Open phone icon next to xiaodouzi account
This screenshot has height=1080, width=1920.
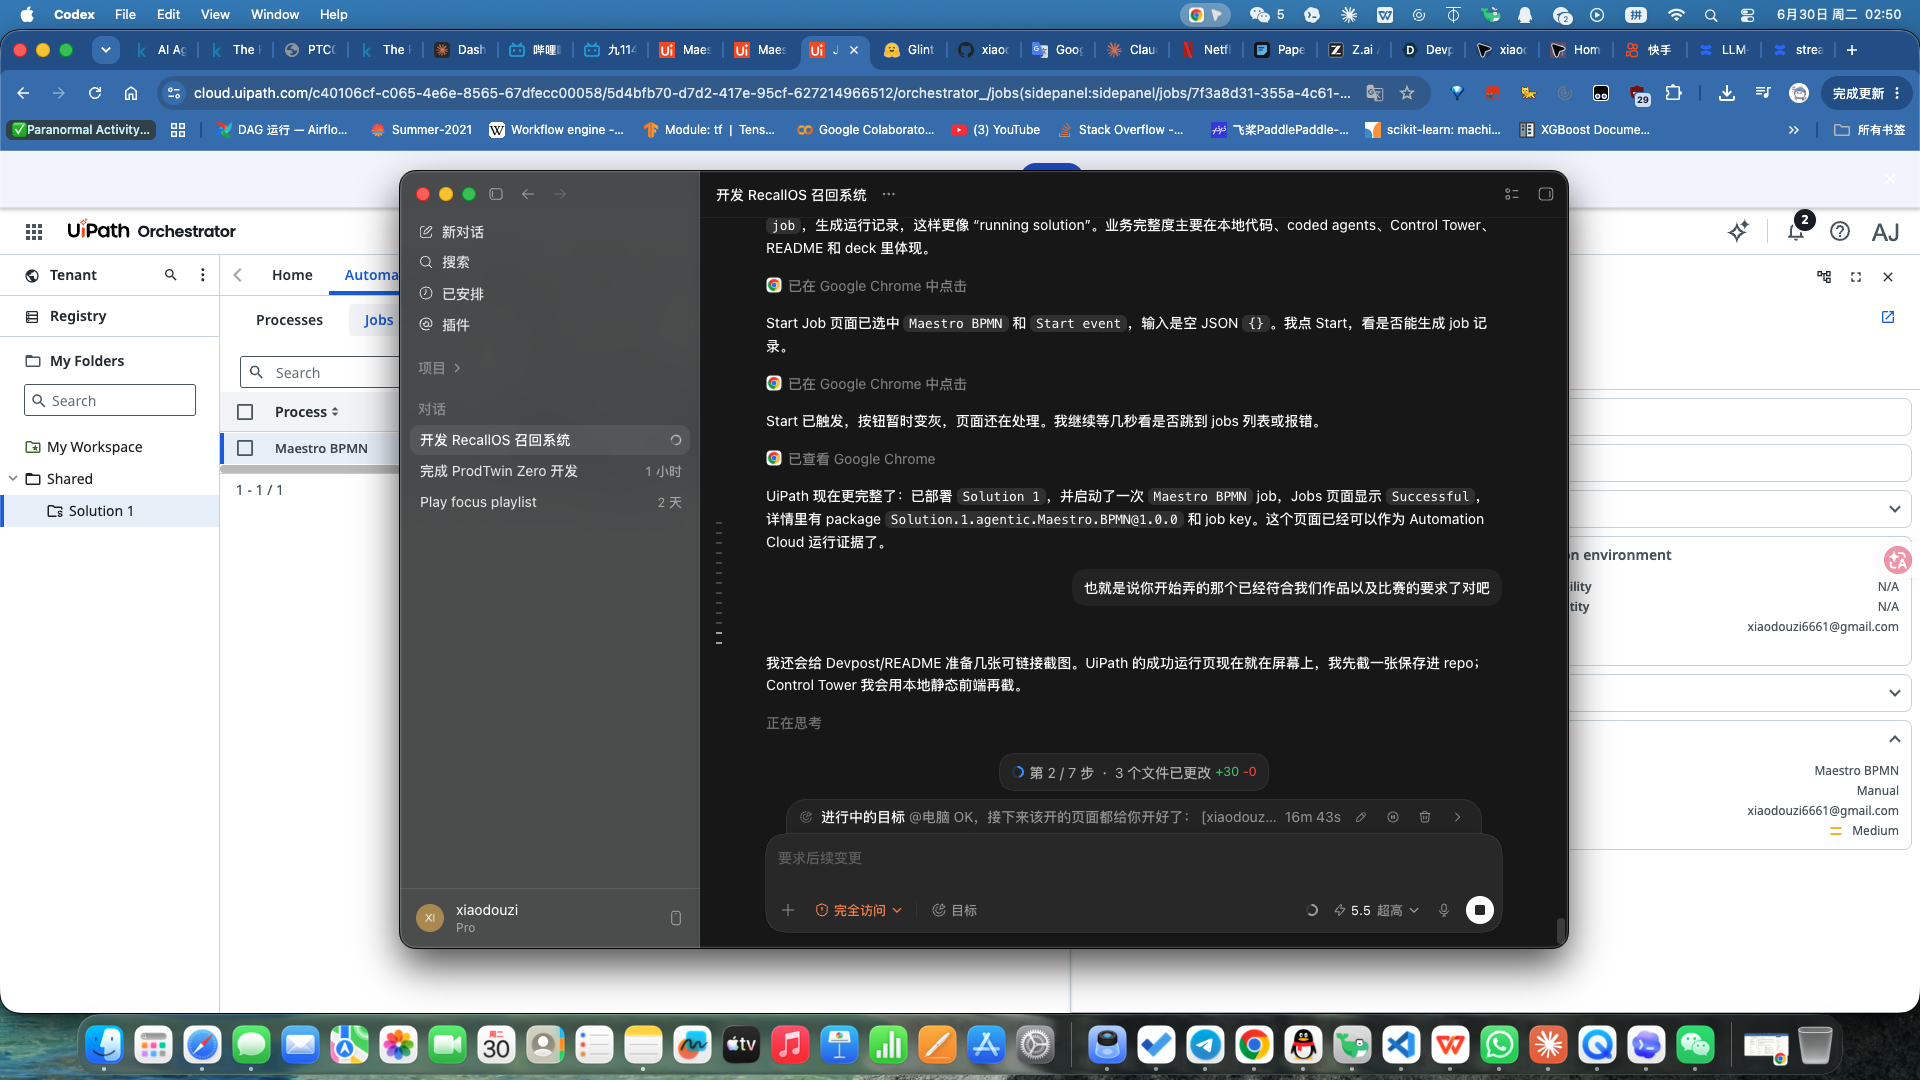tap(676, 918)
